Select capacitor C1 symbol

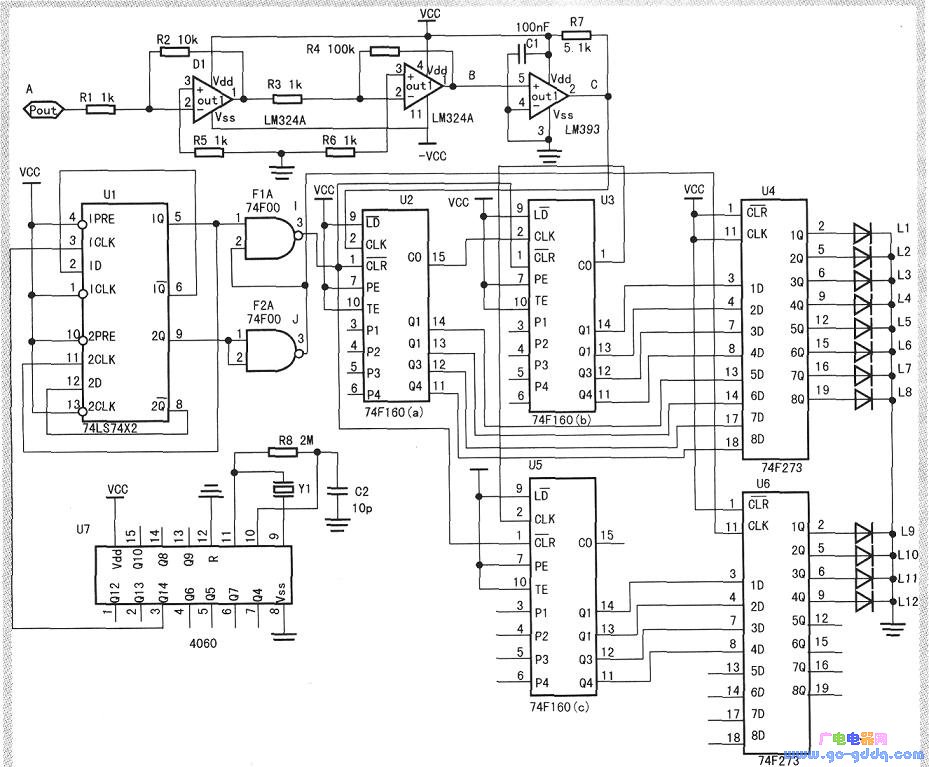[x=523, y=55]
